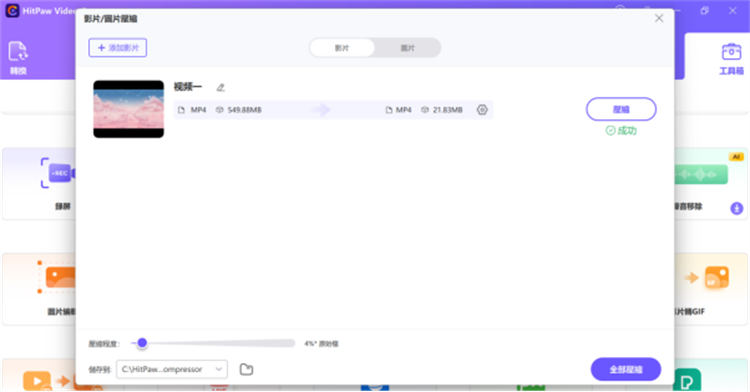
Task: Click the green 成功 success status indicator
Action: [621, 131]
